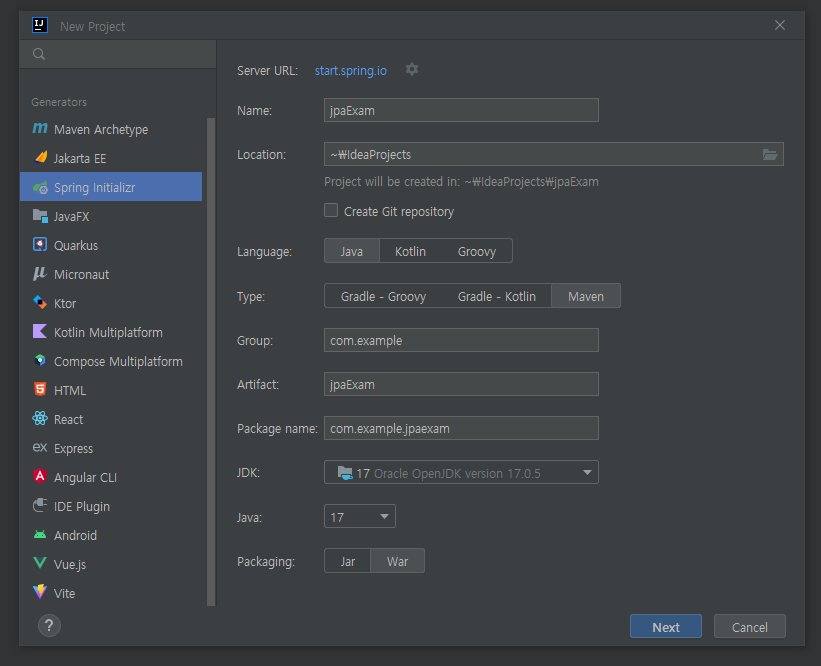Click the Jakarta EE icon
Image resolution: width=821 pixels, height=666 pixels.
pyautogui.click(x=40, y=158)
